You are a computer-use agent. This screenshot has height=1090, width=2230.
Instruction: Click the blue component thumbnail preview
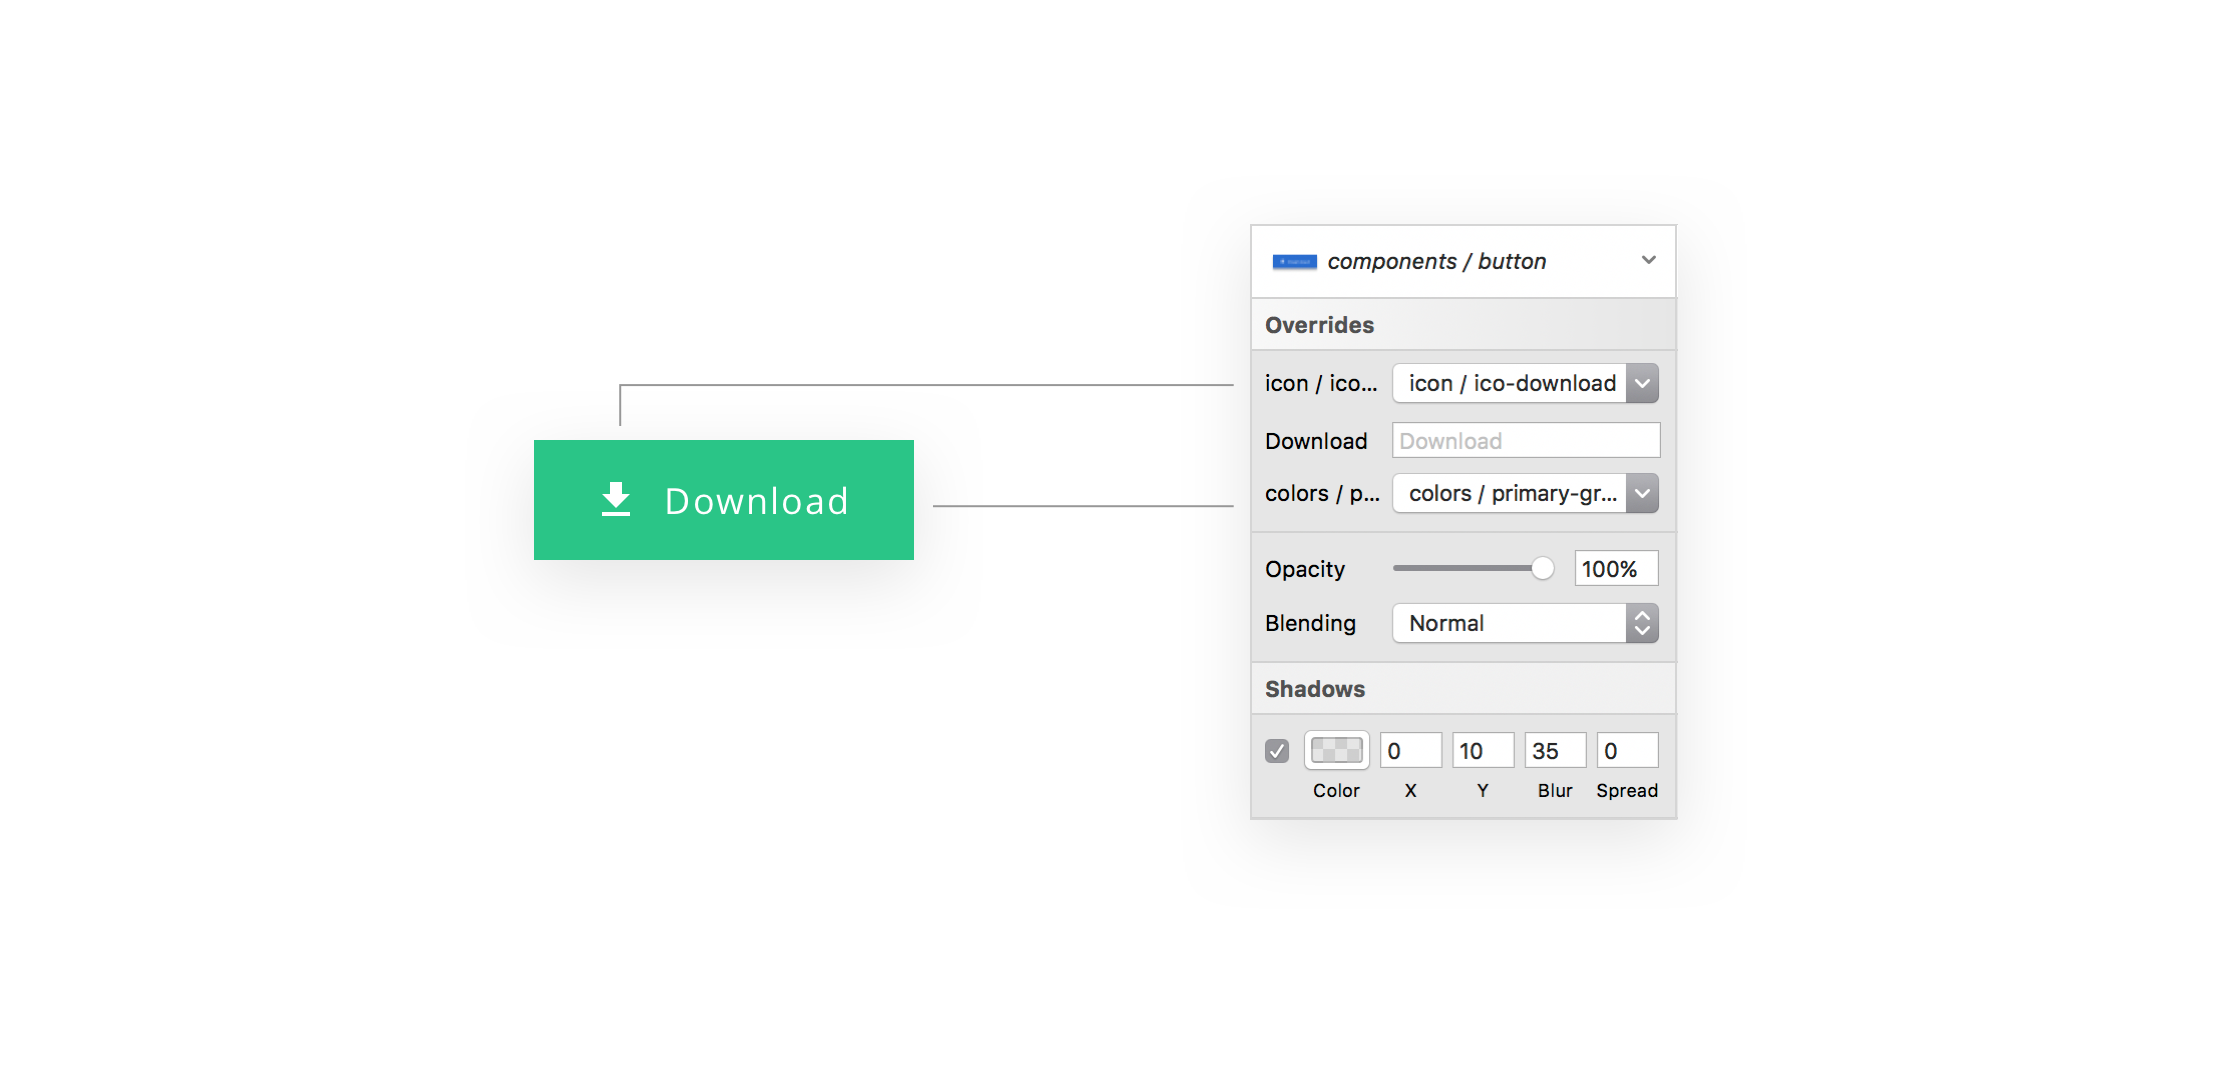[1295, 260]
